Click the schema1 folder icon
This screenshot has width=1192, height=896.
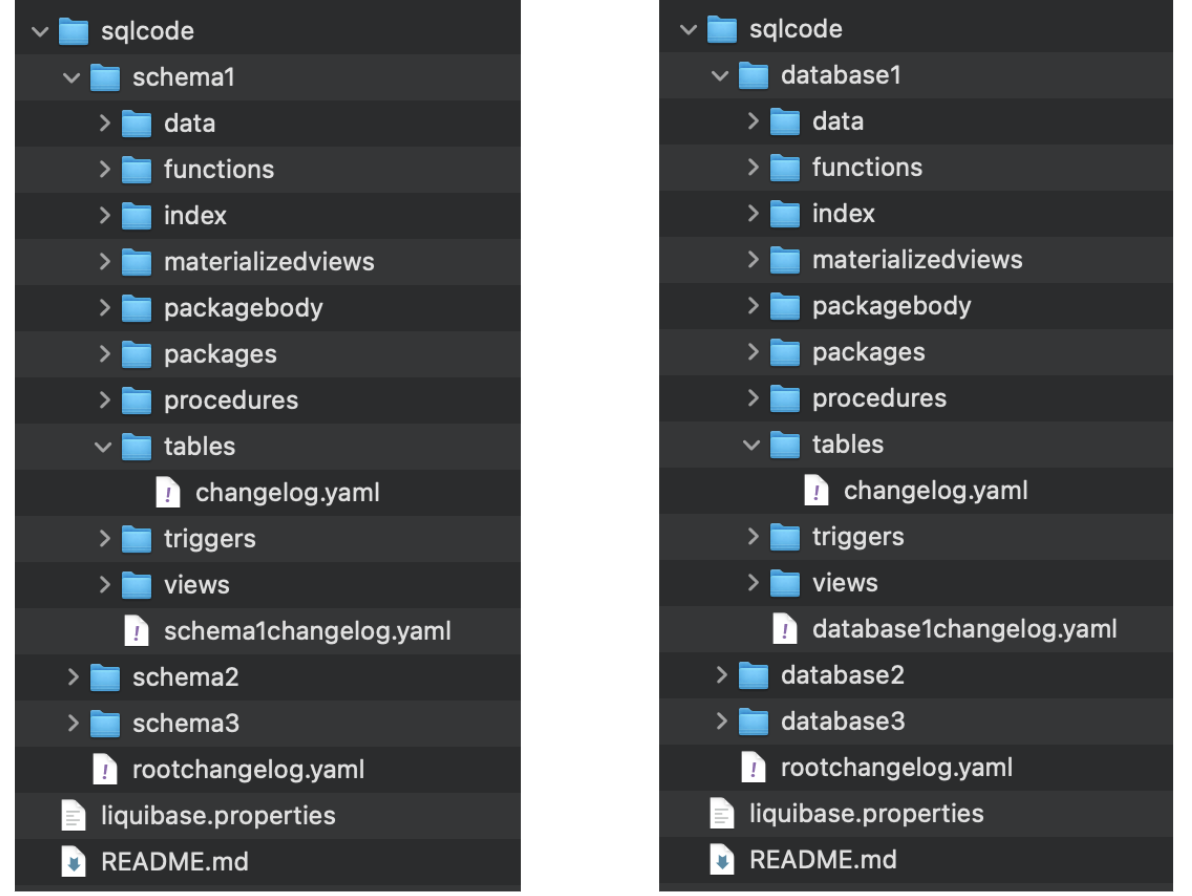pos(105,77)
